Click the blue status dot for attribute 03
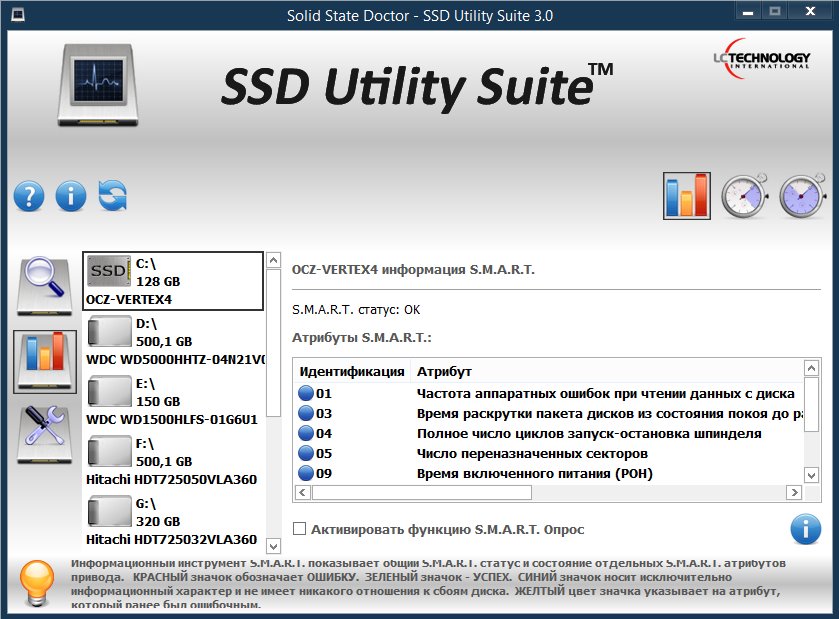The image size is (839, 619). tap(306, 413)
